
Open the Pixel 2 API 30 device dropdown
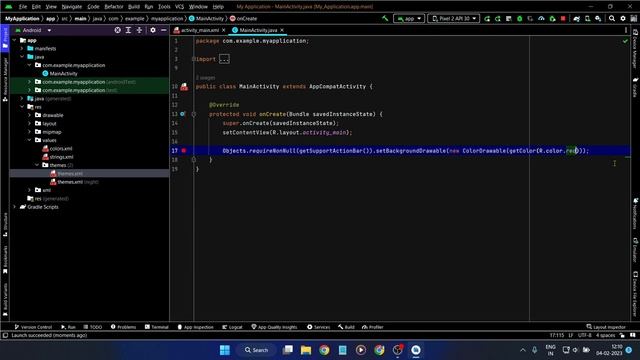pos(453,18)
